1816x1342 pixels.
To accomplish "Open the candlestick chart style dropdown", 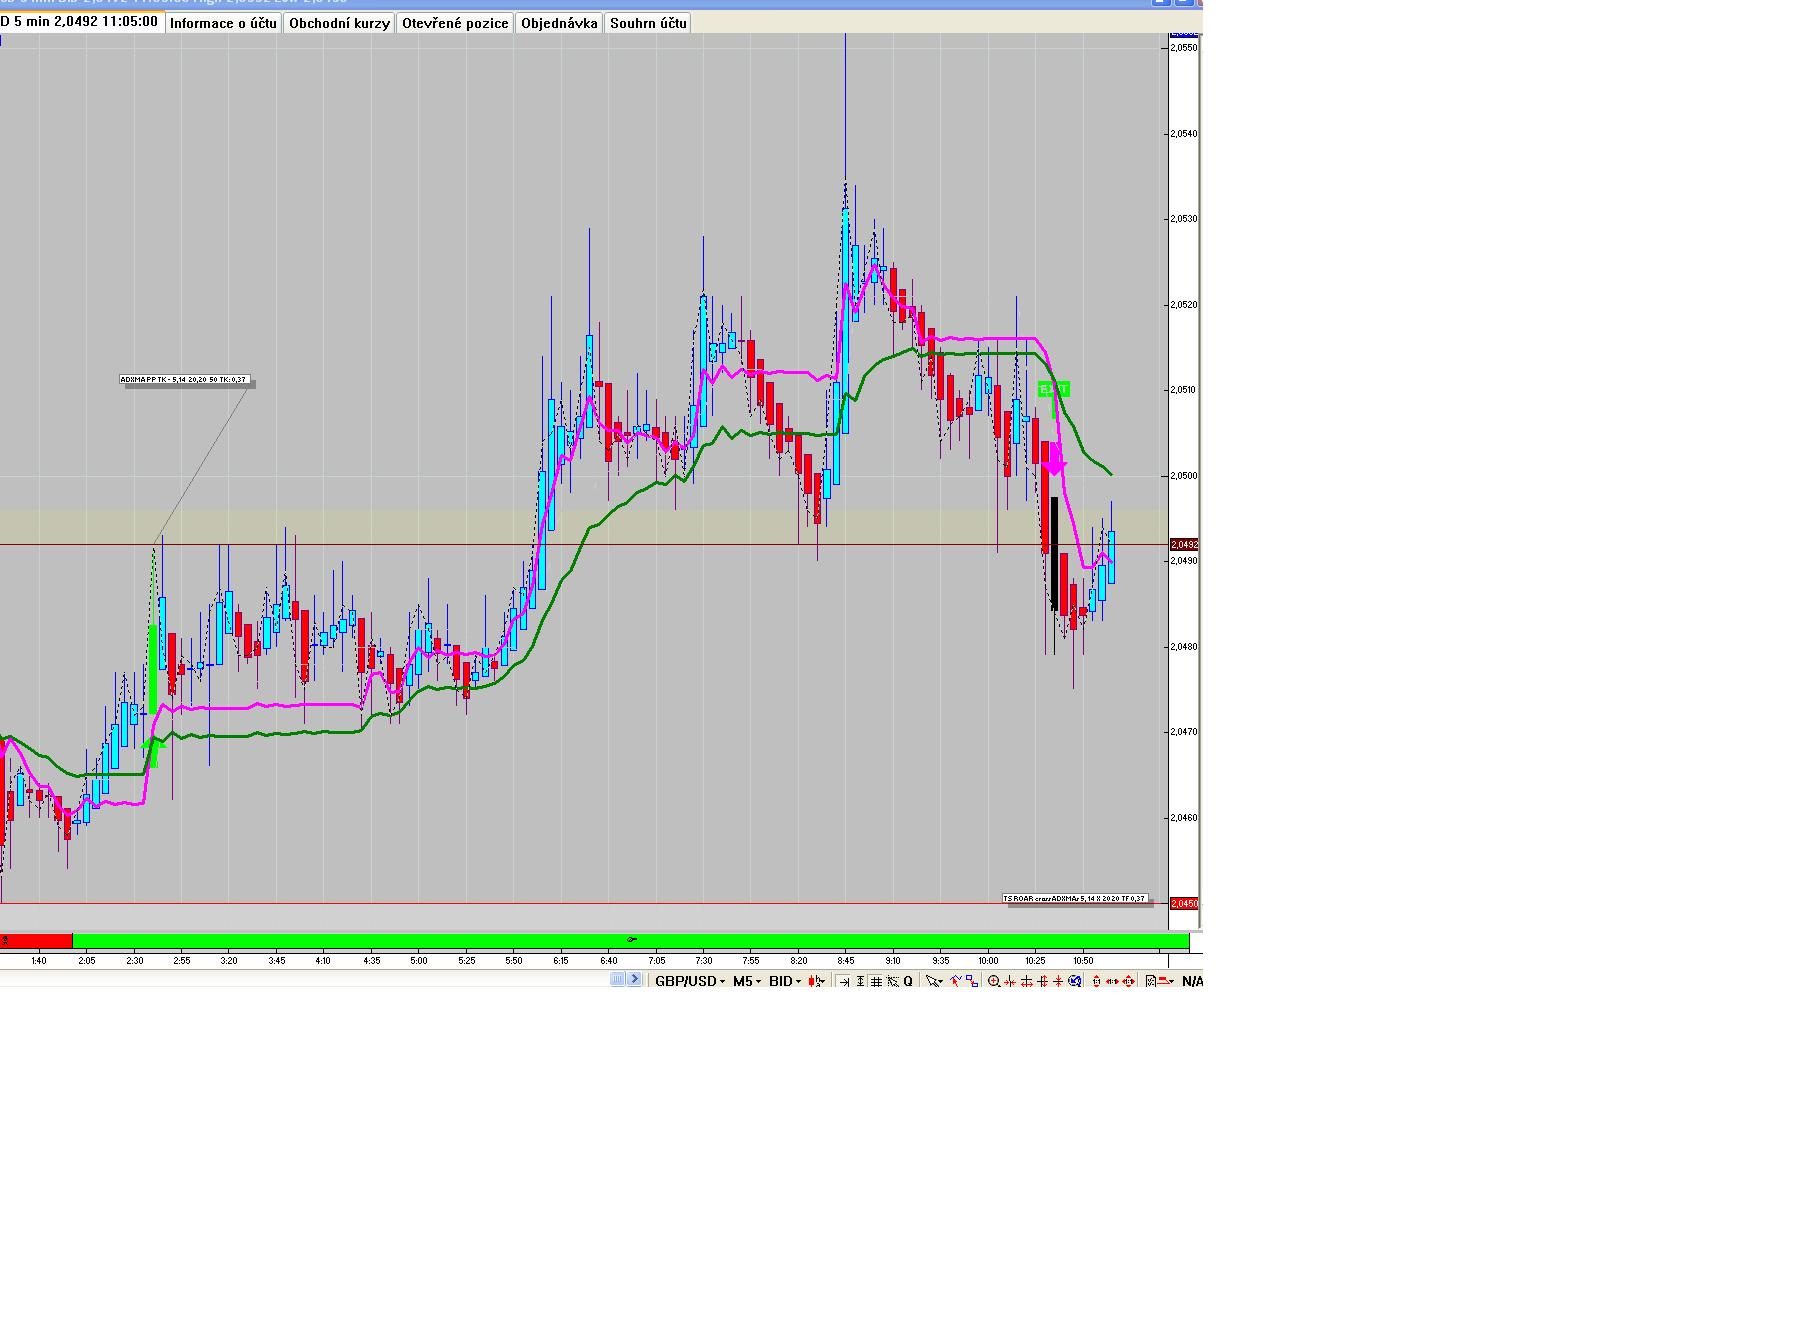I will (816, 981).
